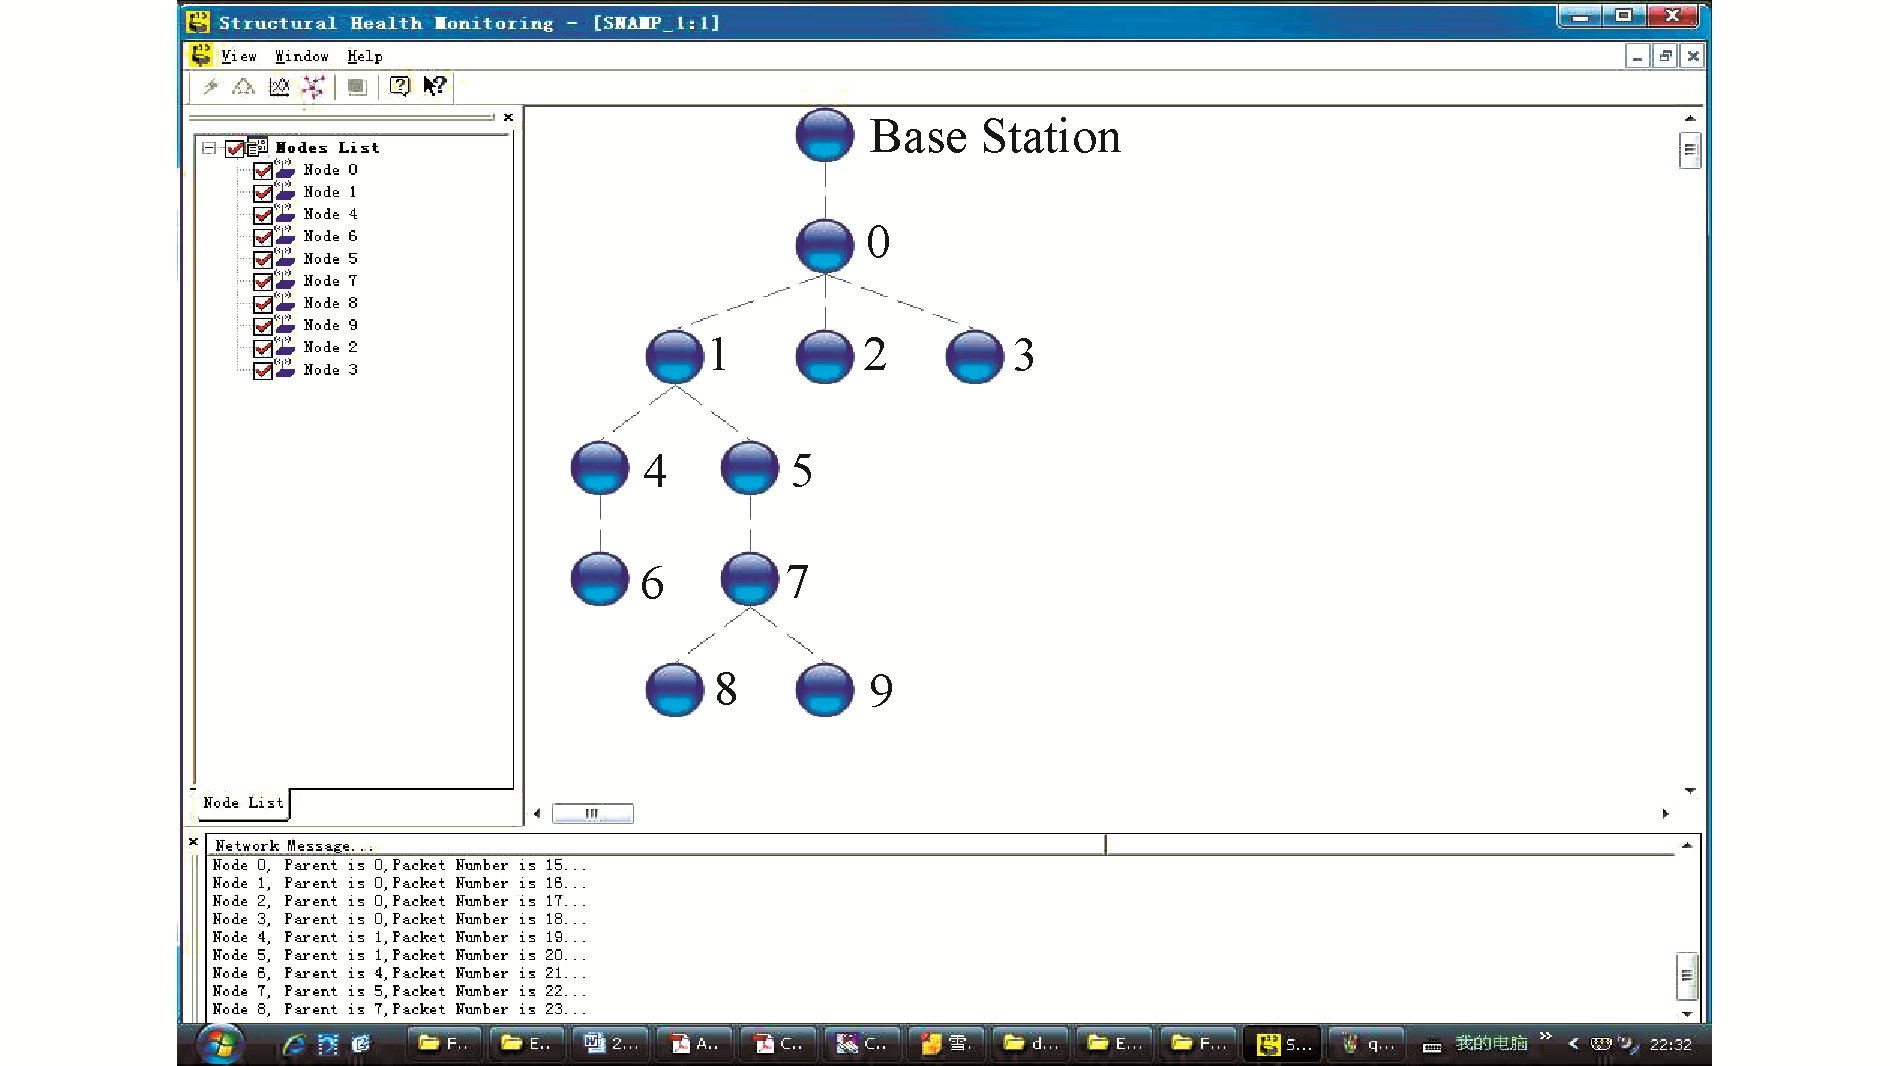Uncheck the Node 3 checkbox

[x=263, y=371]
